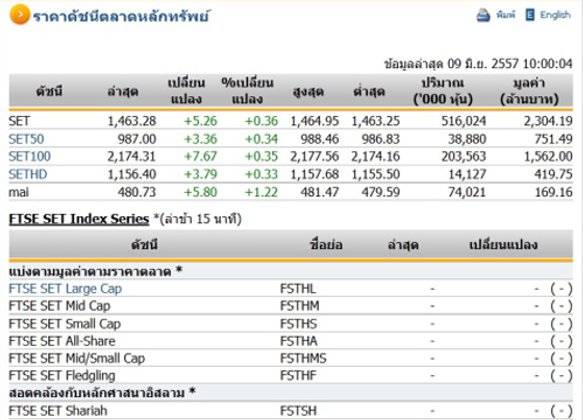583x420 pixels.
Task: Click the ต่ำสุด column header
Action: (x=369, y=91)
